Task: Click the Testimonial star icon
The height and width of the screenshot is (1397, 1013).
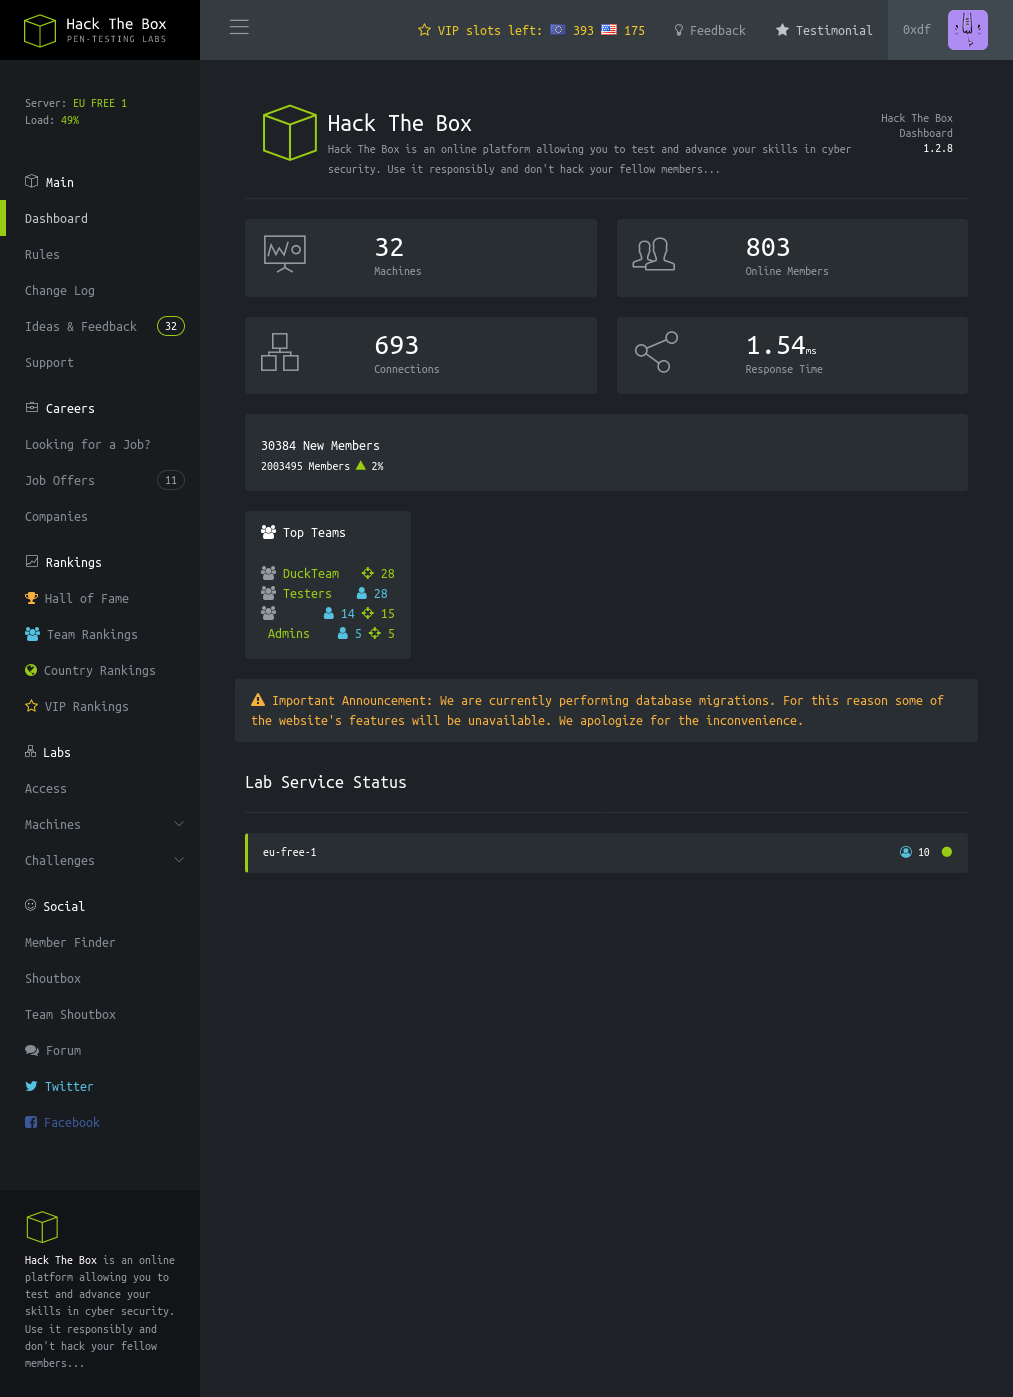Action: [782, 31]
